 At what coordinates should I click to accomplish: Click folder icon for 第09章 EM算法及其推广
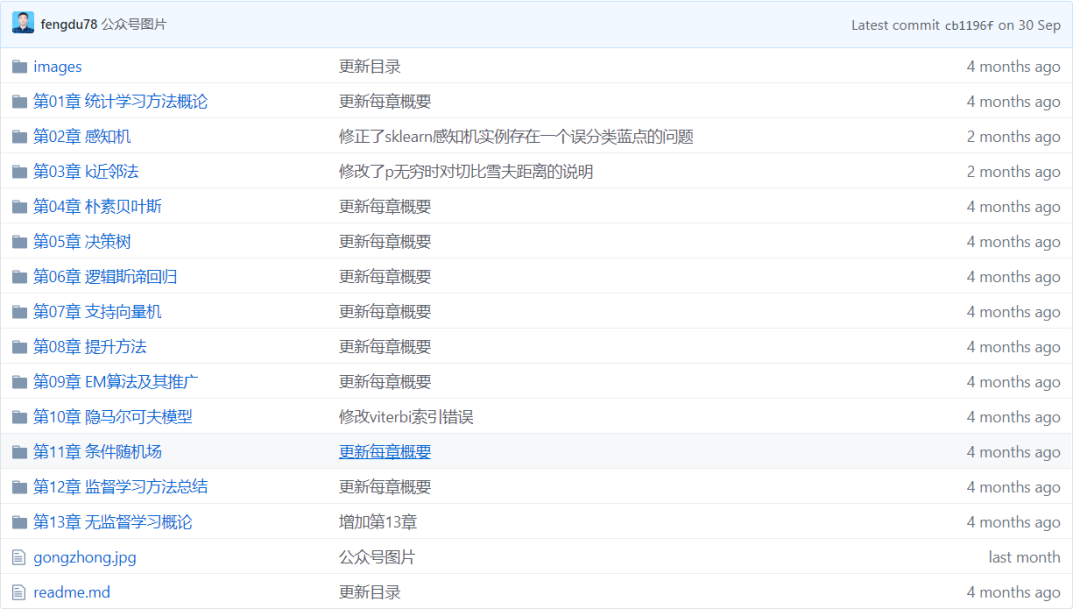point(19,382)
